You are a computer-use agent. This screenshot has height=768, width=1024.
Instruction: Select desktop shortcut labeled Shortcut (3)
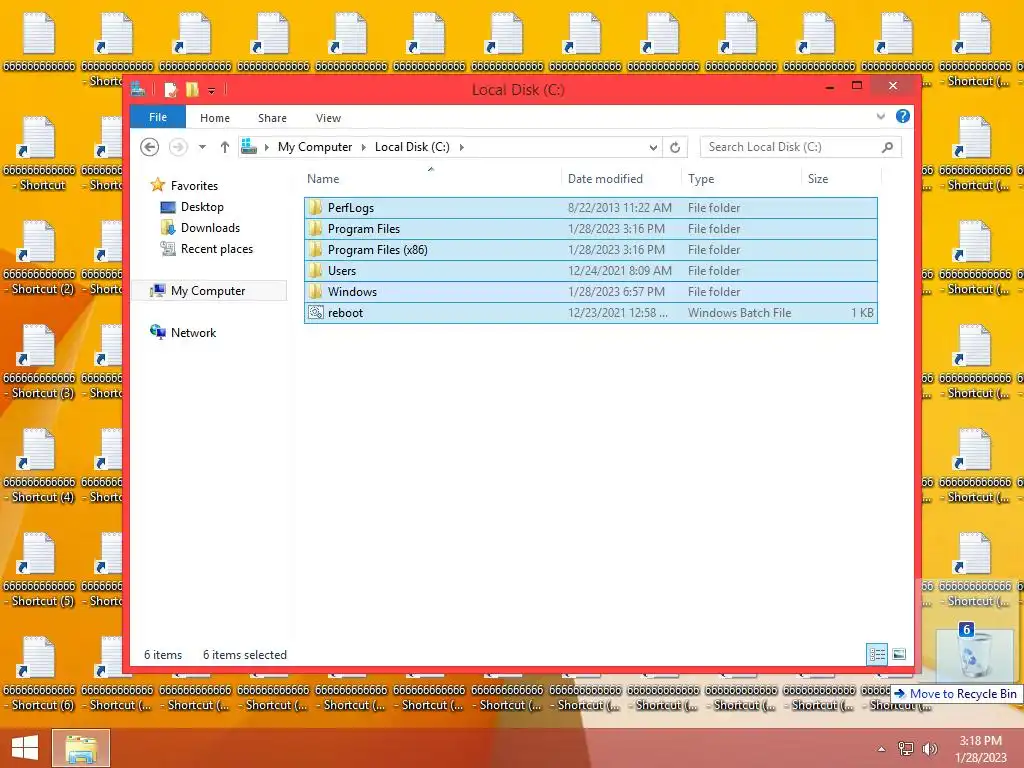[x=39, y=362]
